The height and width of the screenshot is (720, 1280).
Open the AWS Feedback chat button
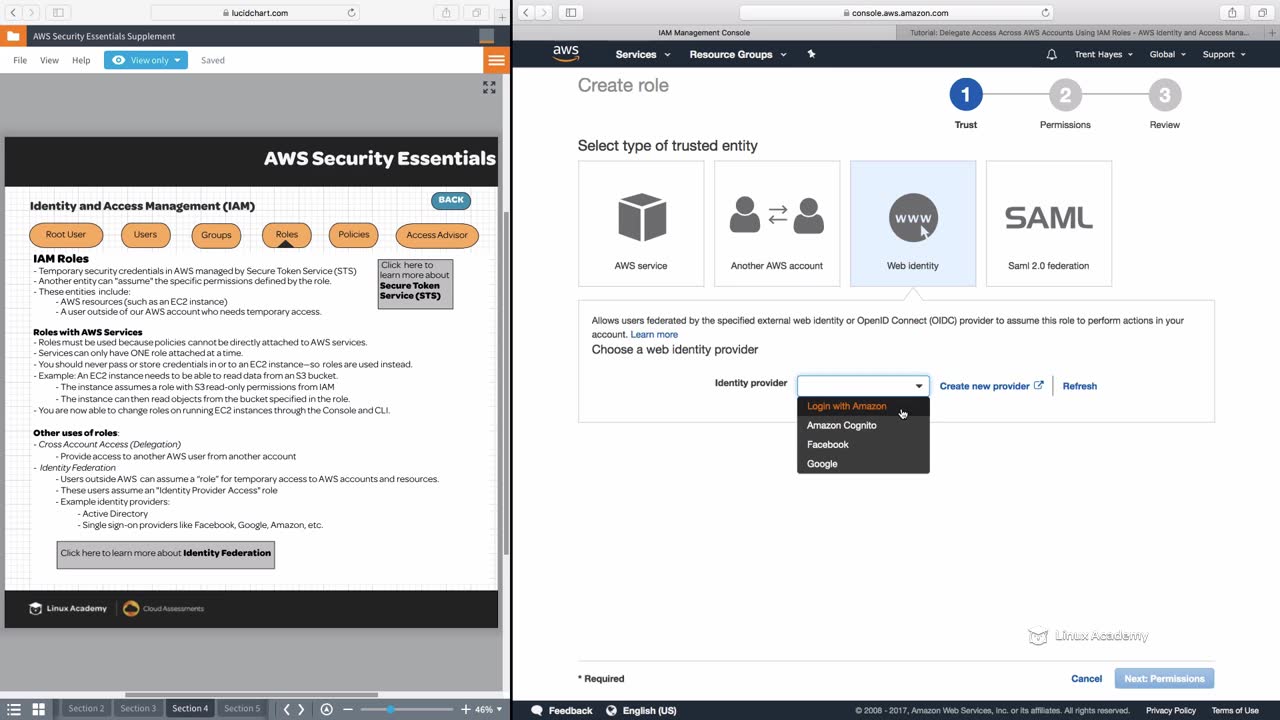coord(562,710)
